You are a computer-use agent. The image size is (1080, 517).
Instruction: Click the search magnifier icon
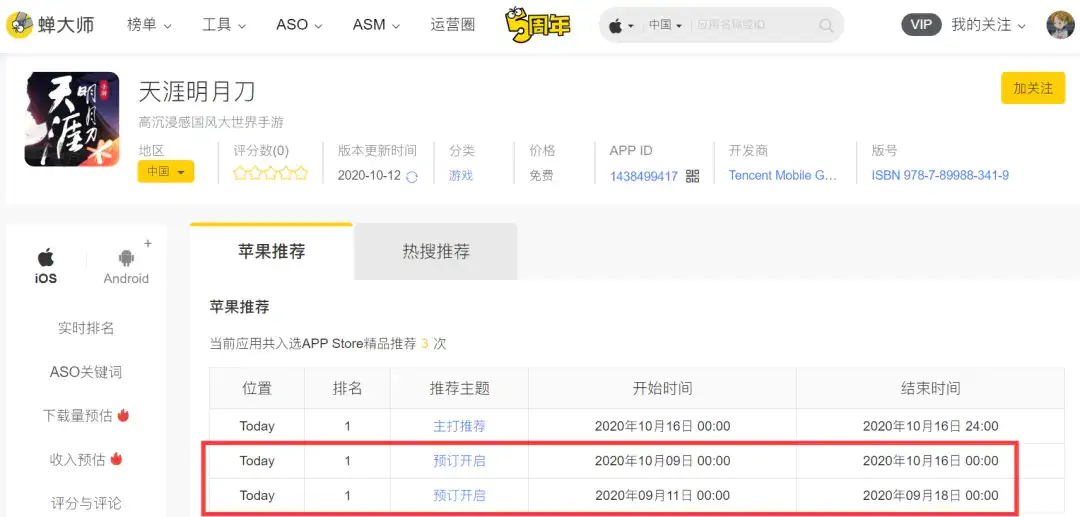(x=826, y=25)
